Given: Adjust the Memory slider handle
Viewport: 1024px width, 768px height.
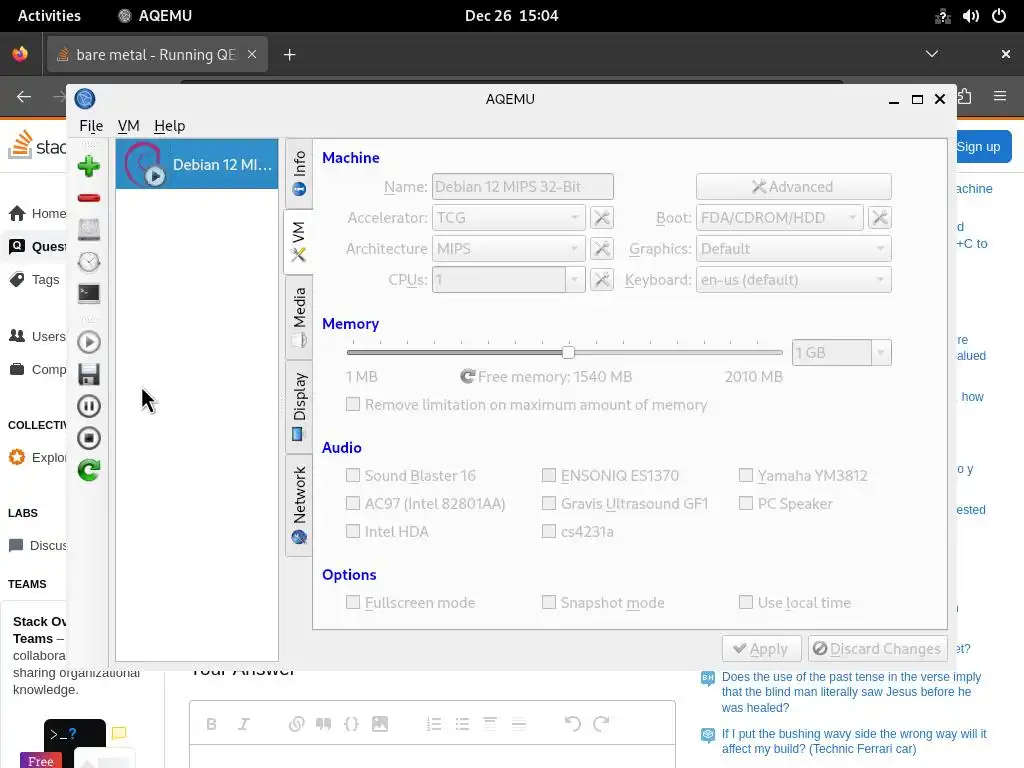Looking at the screenshot, I should 568,353.
